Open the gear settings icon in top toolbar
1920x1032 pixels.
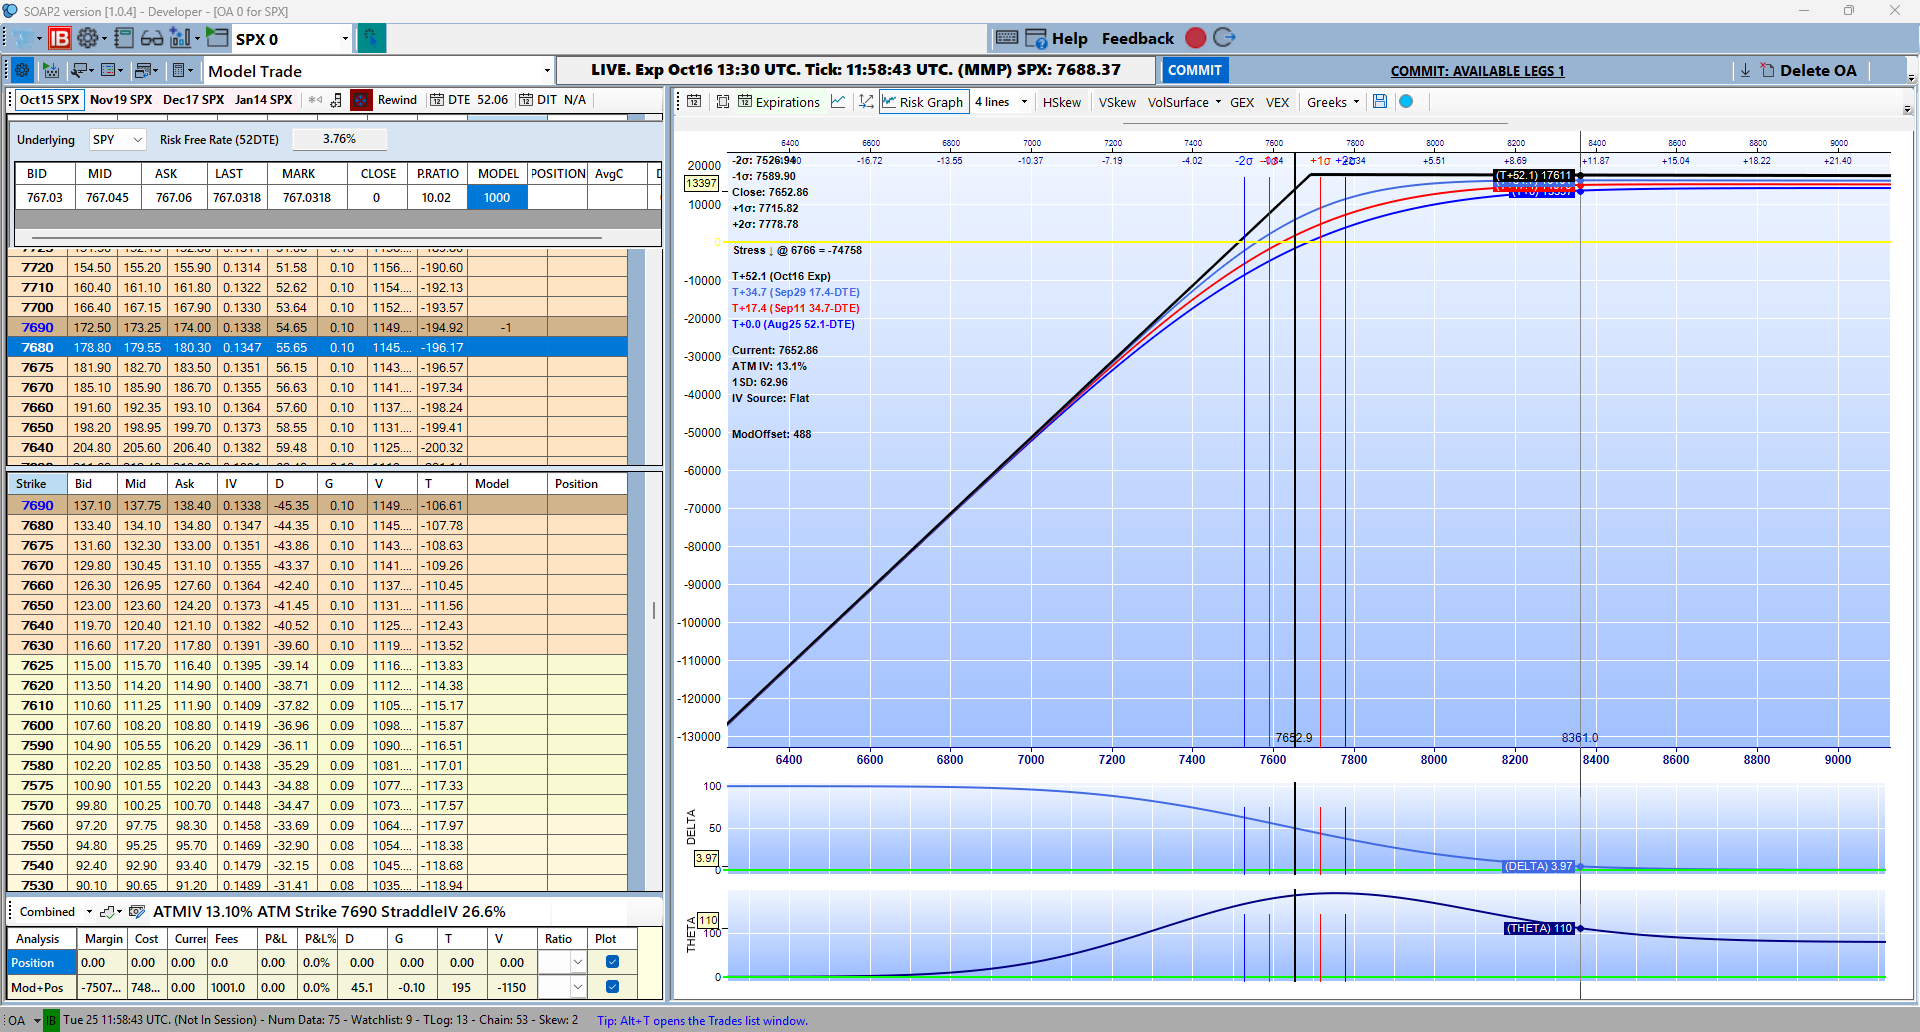pyautogui.click(x=87, y=38)
